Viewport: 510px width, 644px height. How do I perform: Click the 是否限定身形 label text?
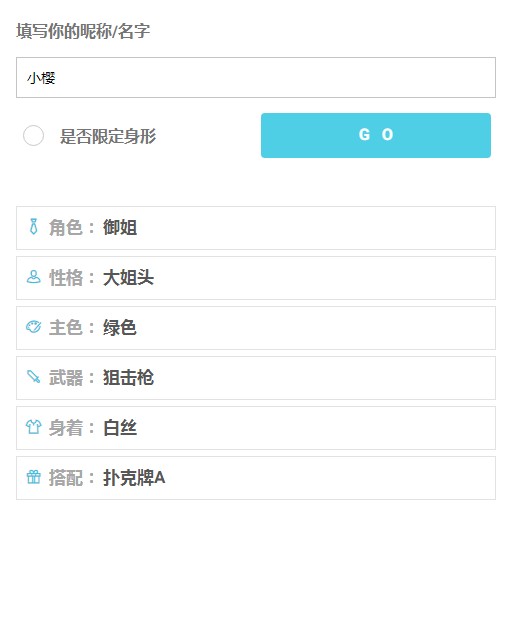click(108, 136)
